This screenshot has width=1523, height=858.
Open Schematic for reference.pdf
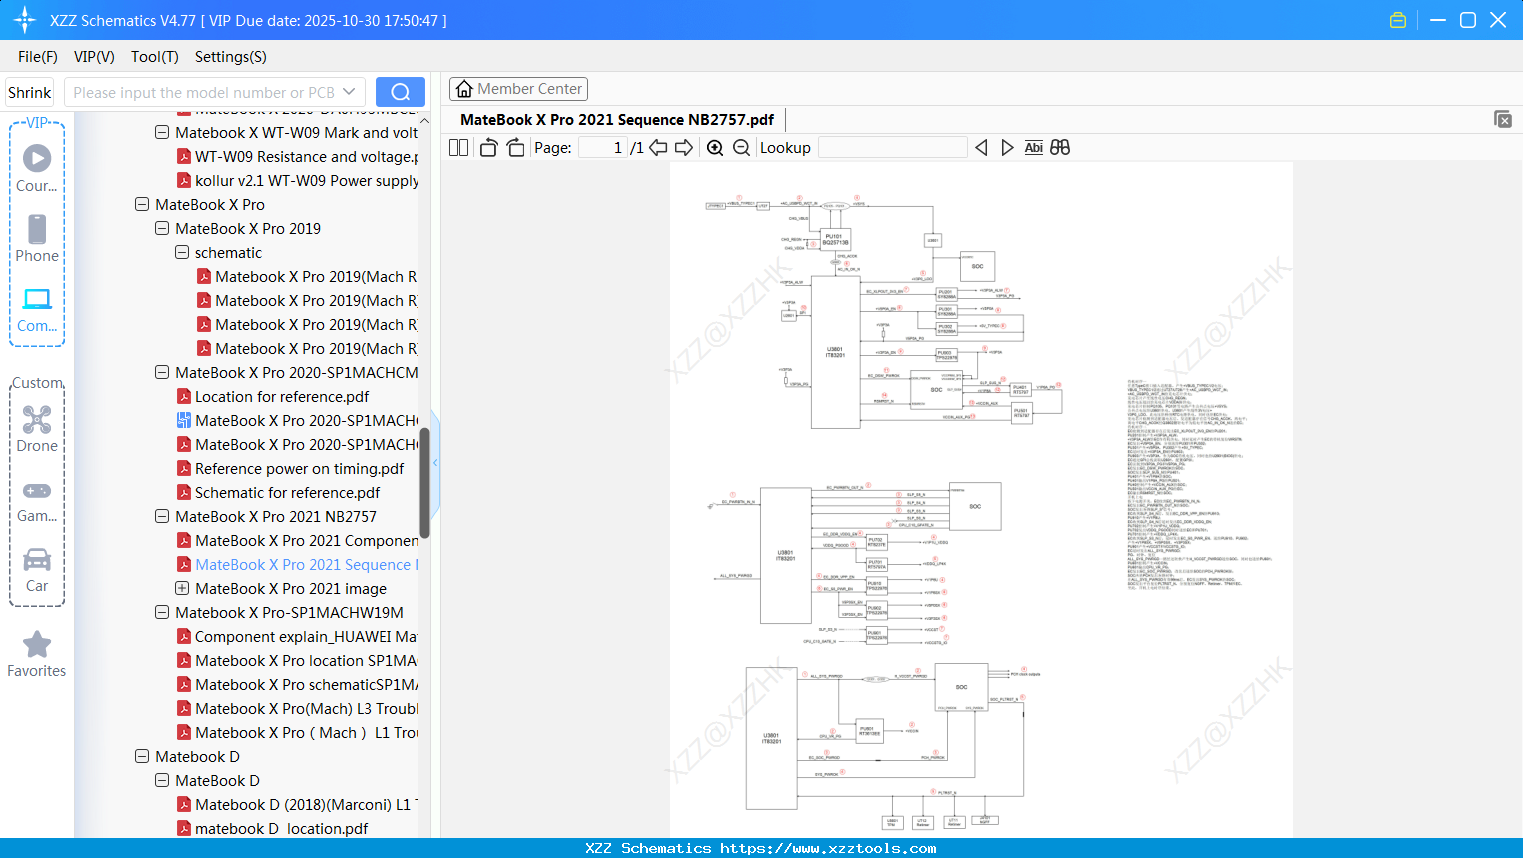287,492
